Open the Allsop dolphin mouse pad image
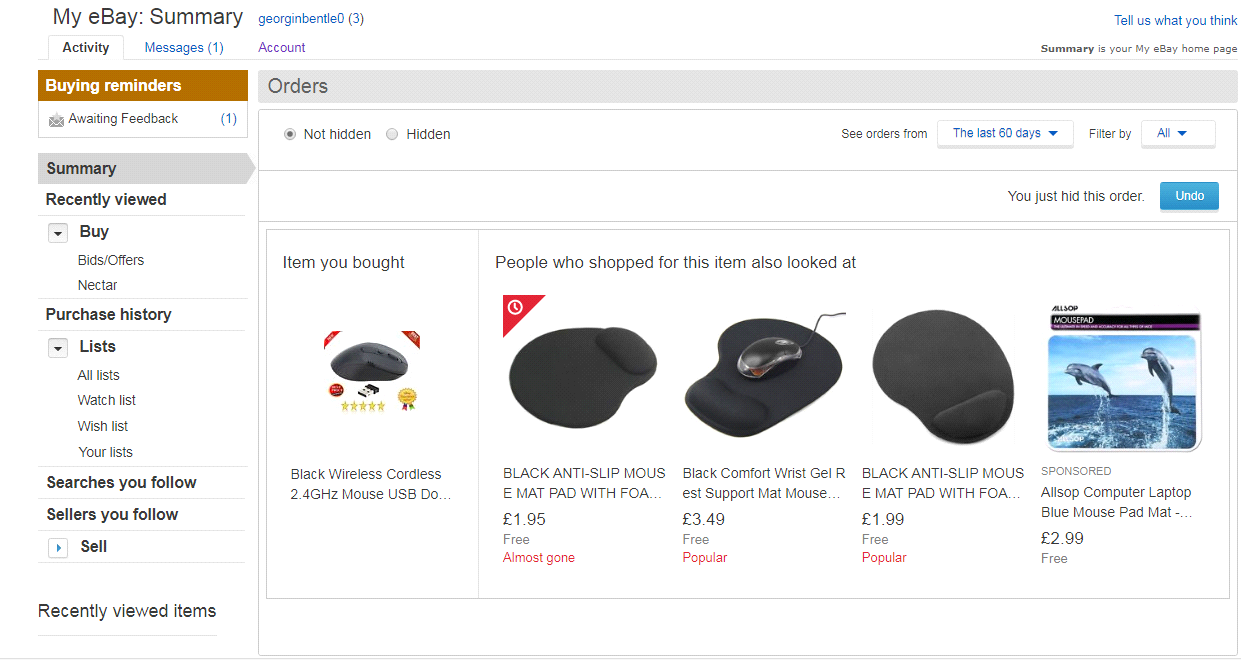 point(1121,378)
